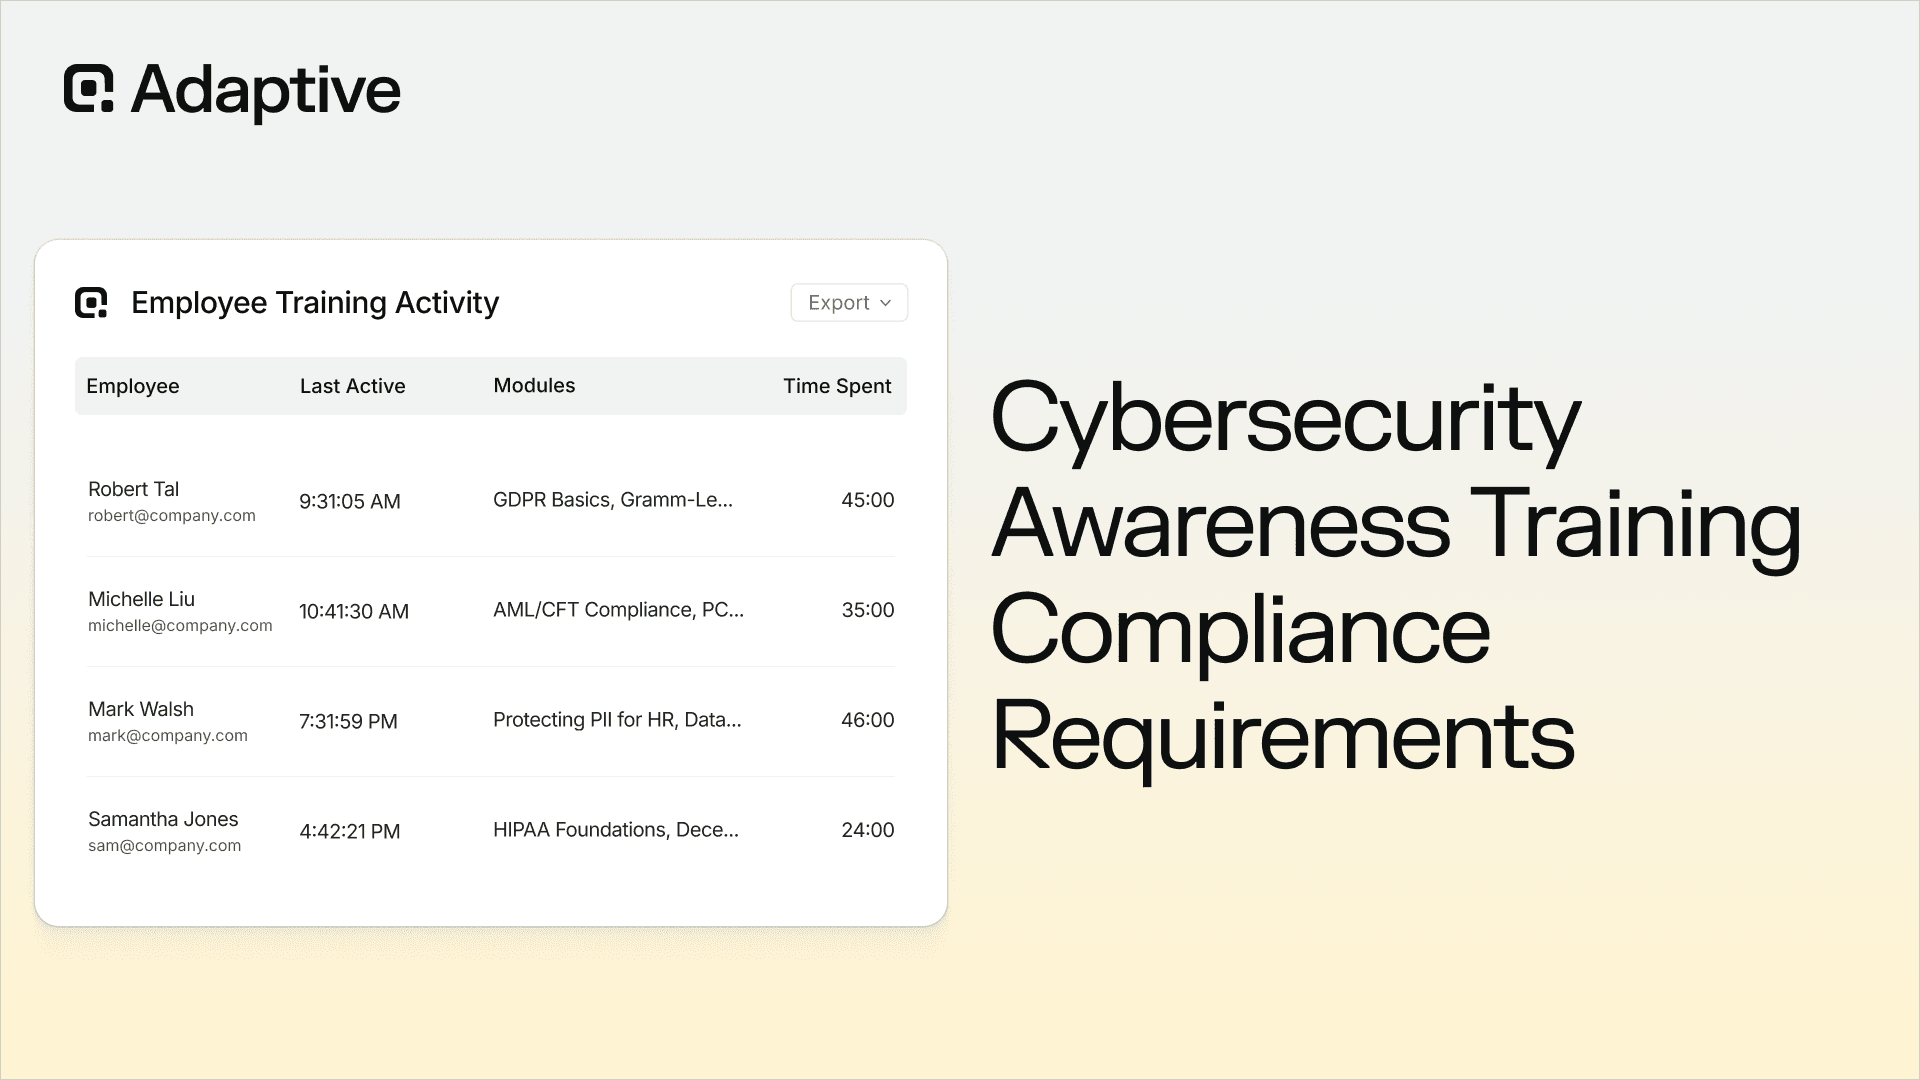Viewport: 1920px width, 1080px height.
Task: Click the GDPR Basics, Gramm-Le... modules cell
Action: click(613, 500)
